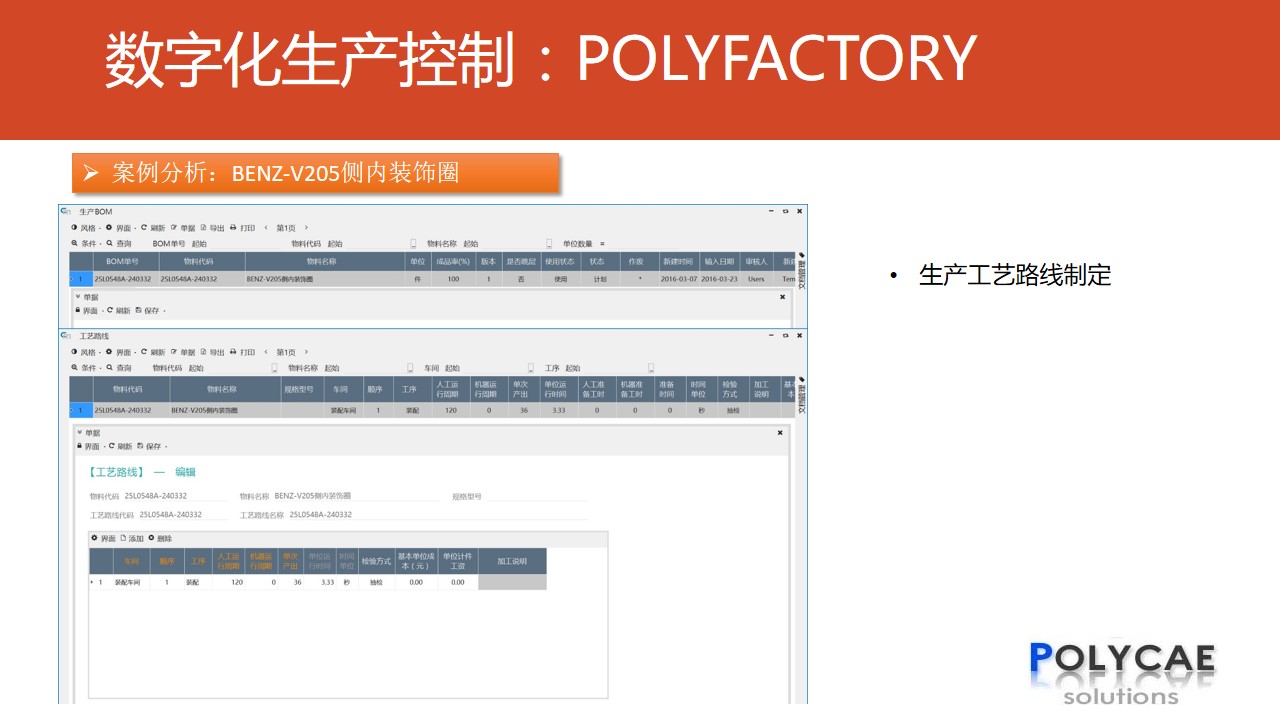The image size is (1280, 720).
Task: Open 起始 operator beside BOM单号 filter
Action: coord(199,243)
